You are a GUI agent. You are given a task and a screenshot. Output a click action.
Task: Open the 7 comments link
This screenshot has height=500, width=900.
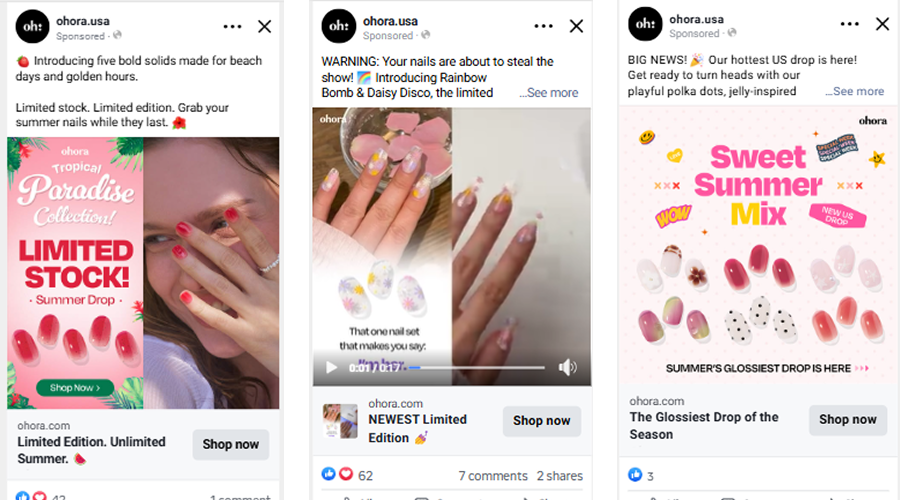coord(492,475)
